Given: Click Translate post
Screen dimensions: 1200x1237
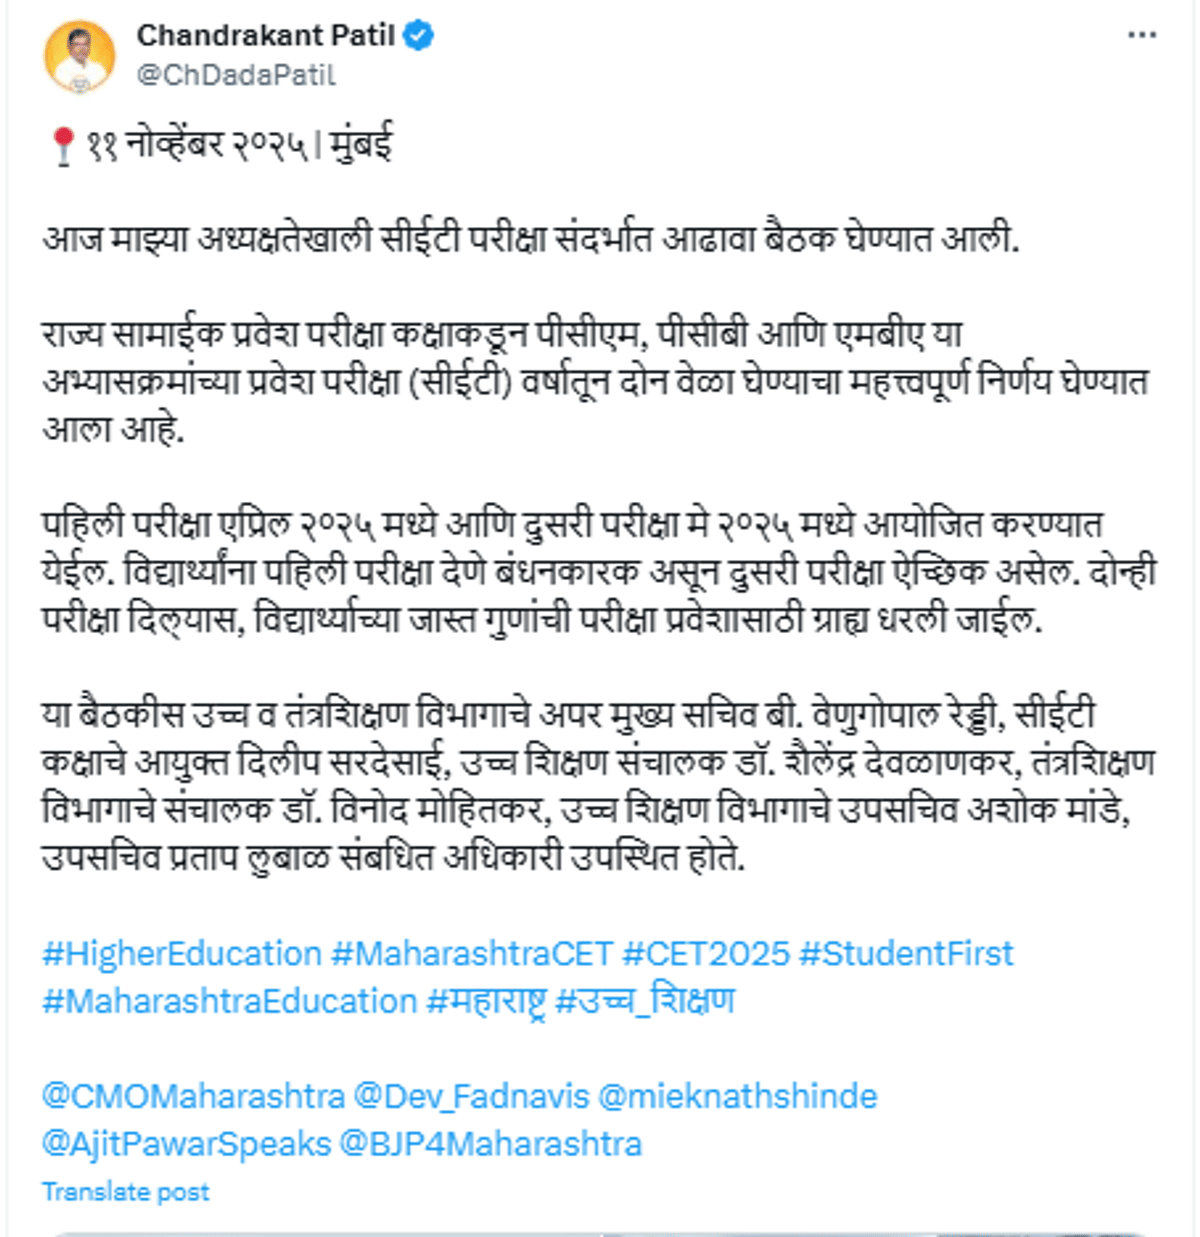Looking at the screenshot, I should 126,1192.
